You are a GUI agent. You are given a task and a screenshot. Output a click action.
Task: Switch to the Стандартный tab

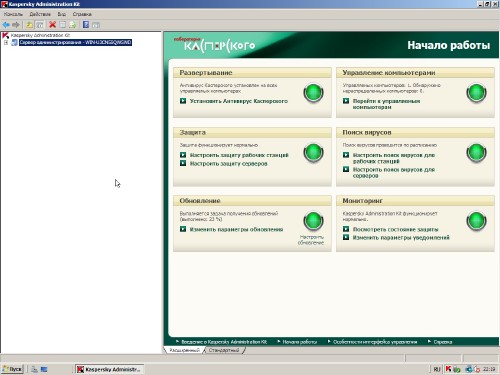click(x=224, y=350)
